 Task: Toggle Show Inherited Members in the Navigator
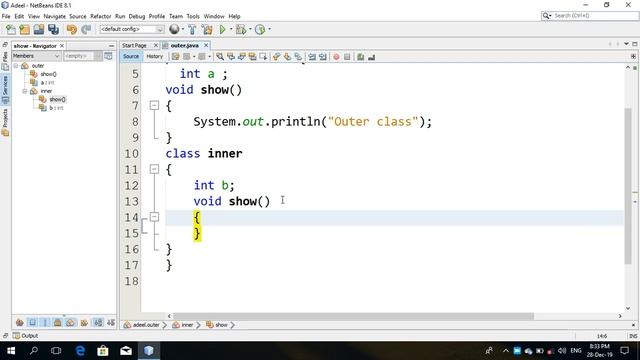[20, 323]
